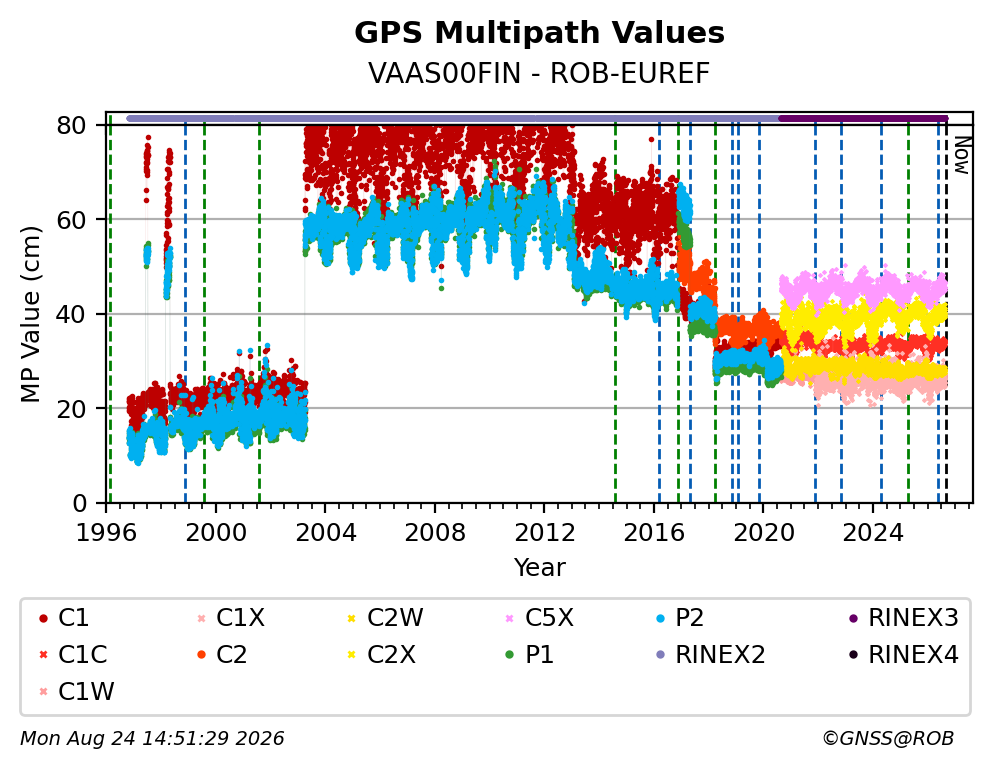This screenshot has height=769, width=992.
Task: Click the Now marker label
Action: pyautogui.click(x=962, y=156)
